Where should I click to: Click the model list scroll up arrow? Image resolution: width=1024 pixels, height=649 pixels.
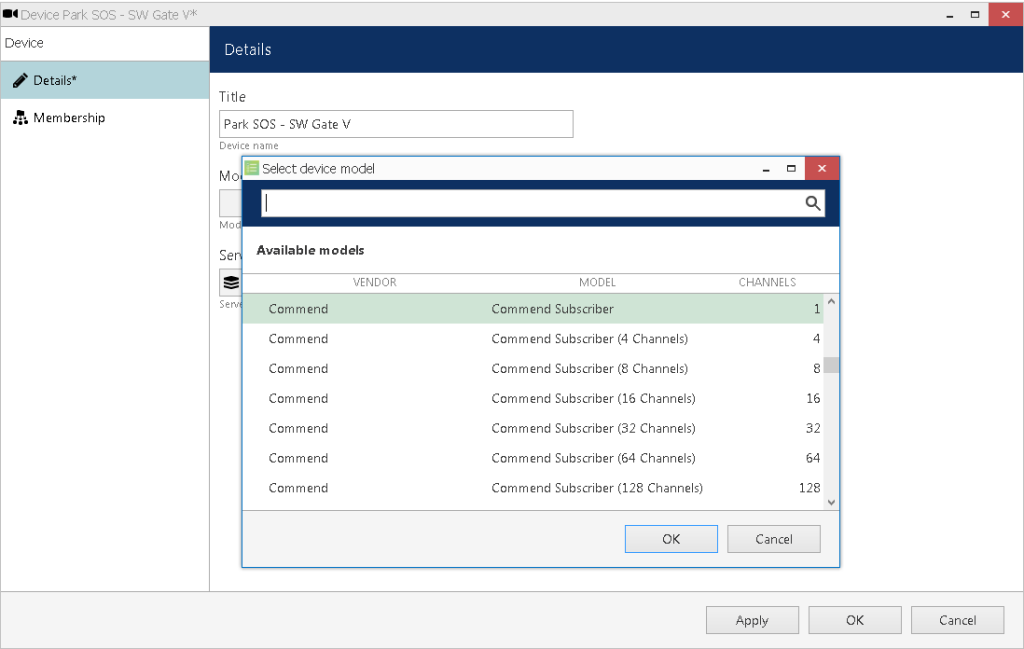[831, 302]
